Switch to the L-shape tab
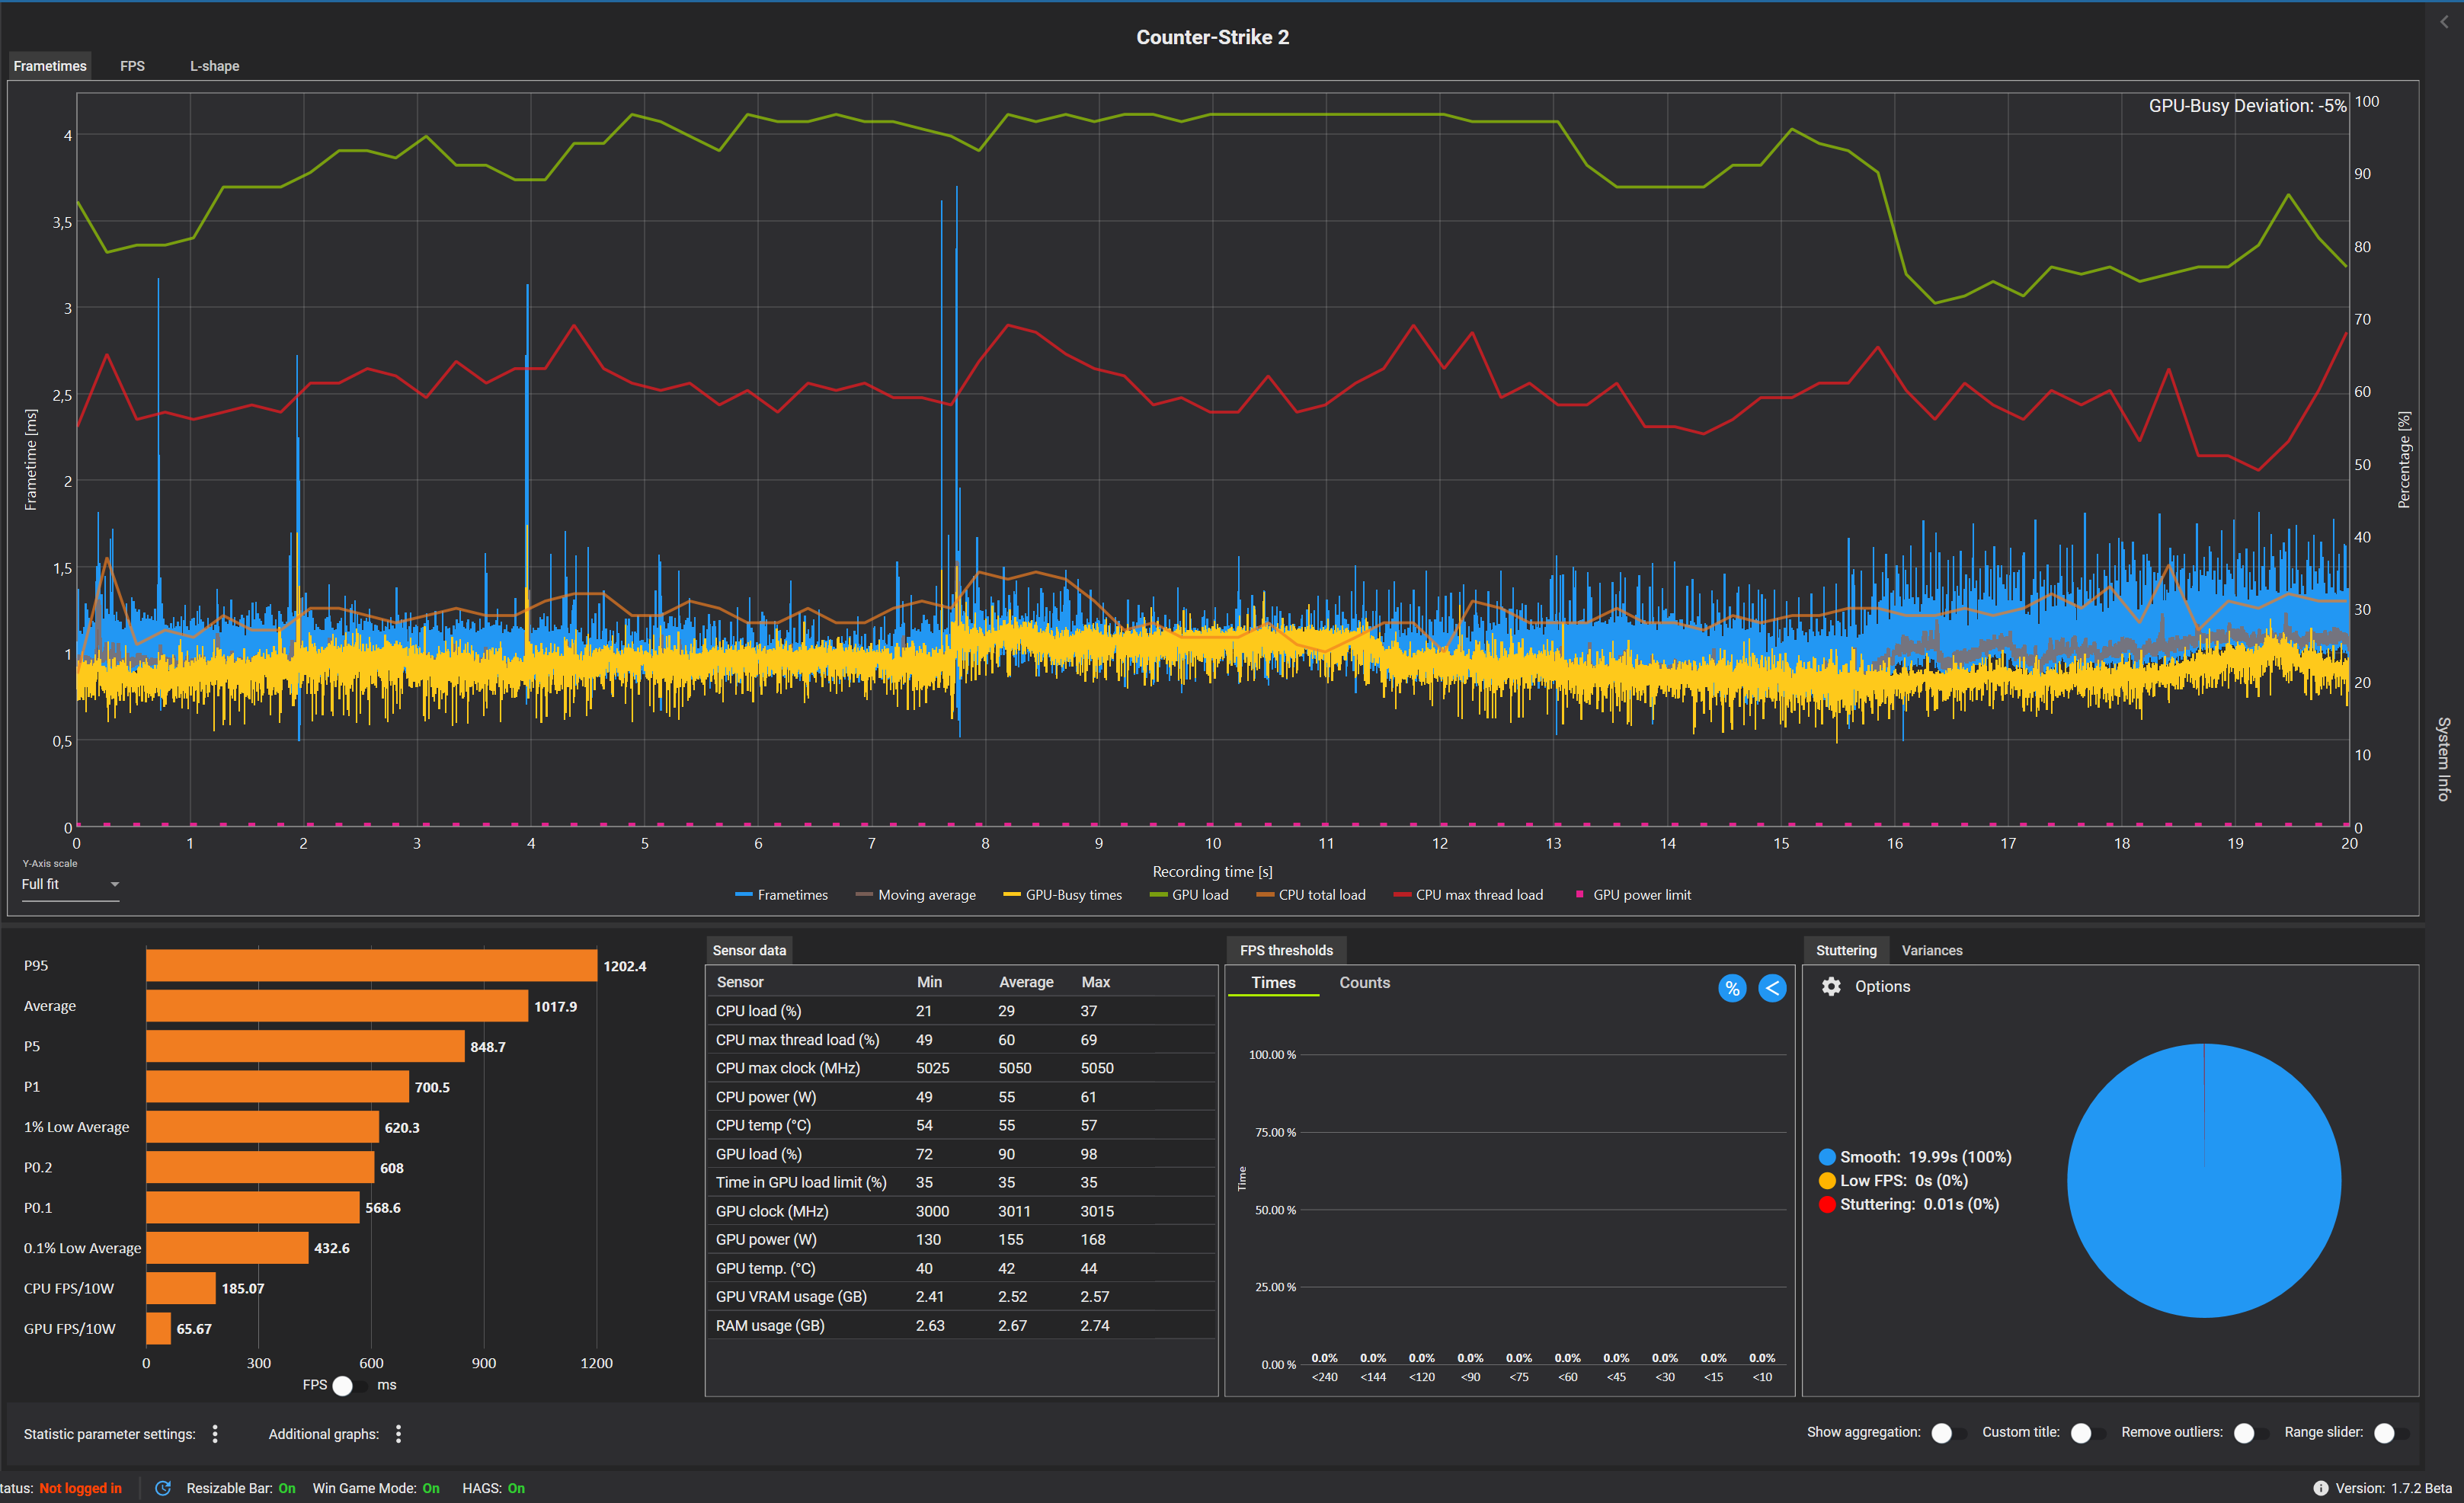Image resolution: width=2464 pixels, height=1503 pixels. click(214, 66)
